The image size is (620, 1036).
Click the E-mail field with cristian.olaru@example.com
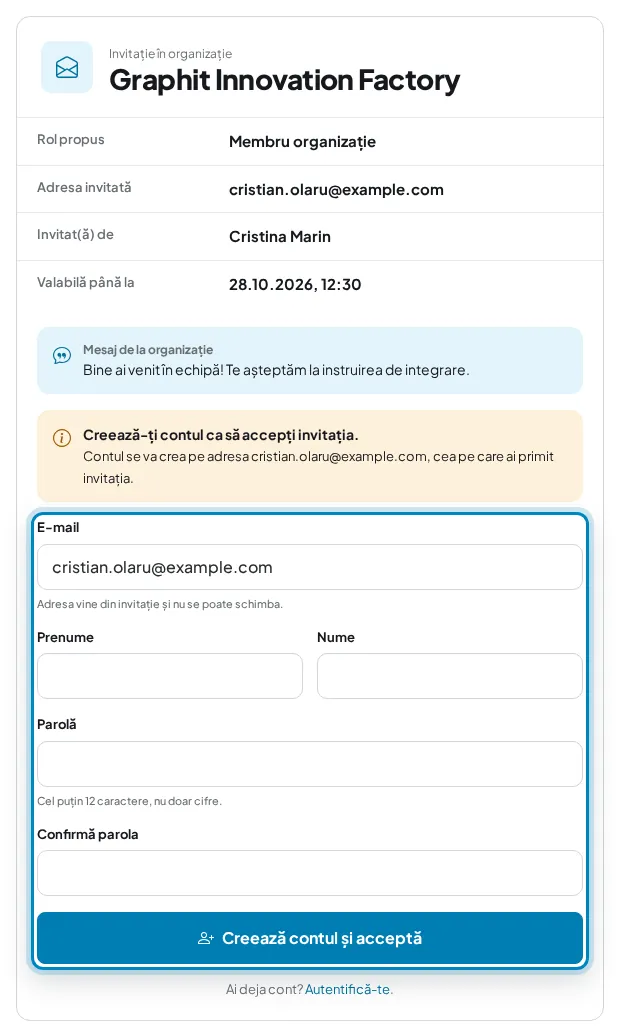click(309, 567)
